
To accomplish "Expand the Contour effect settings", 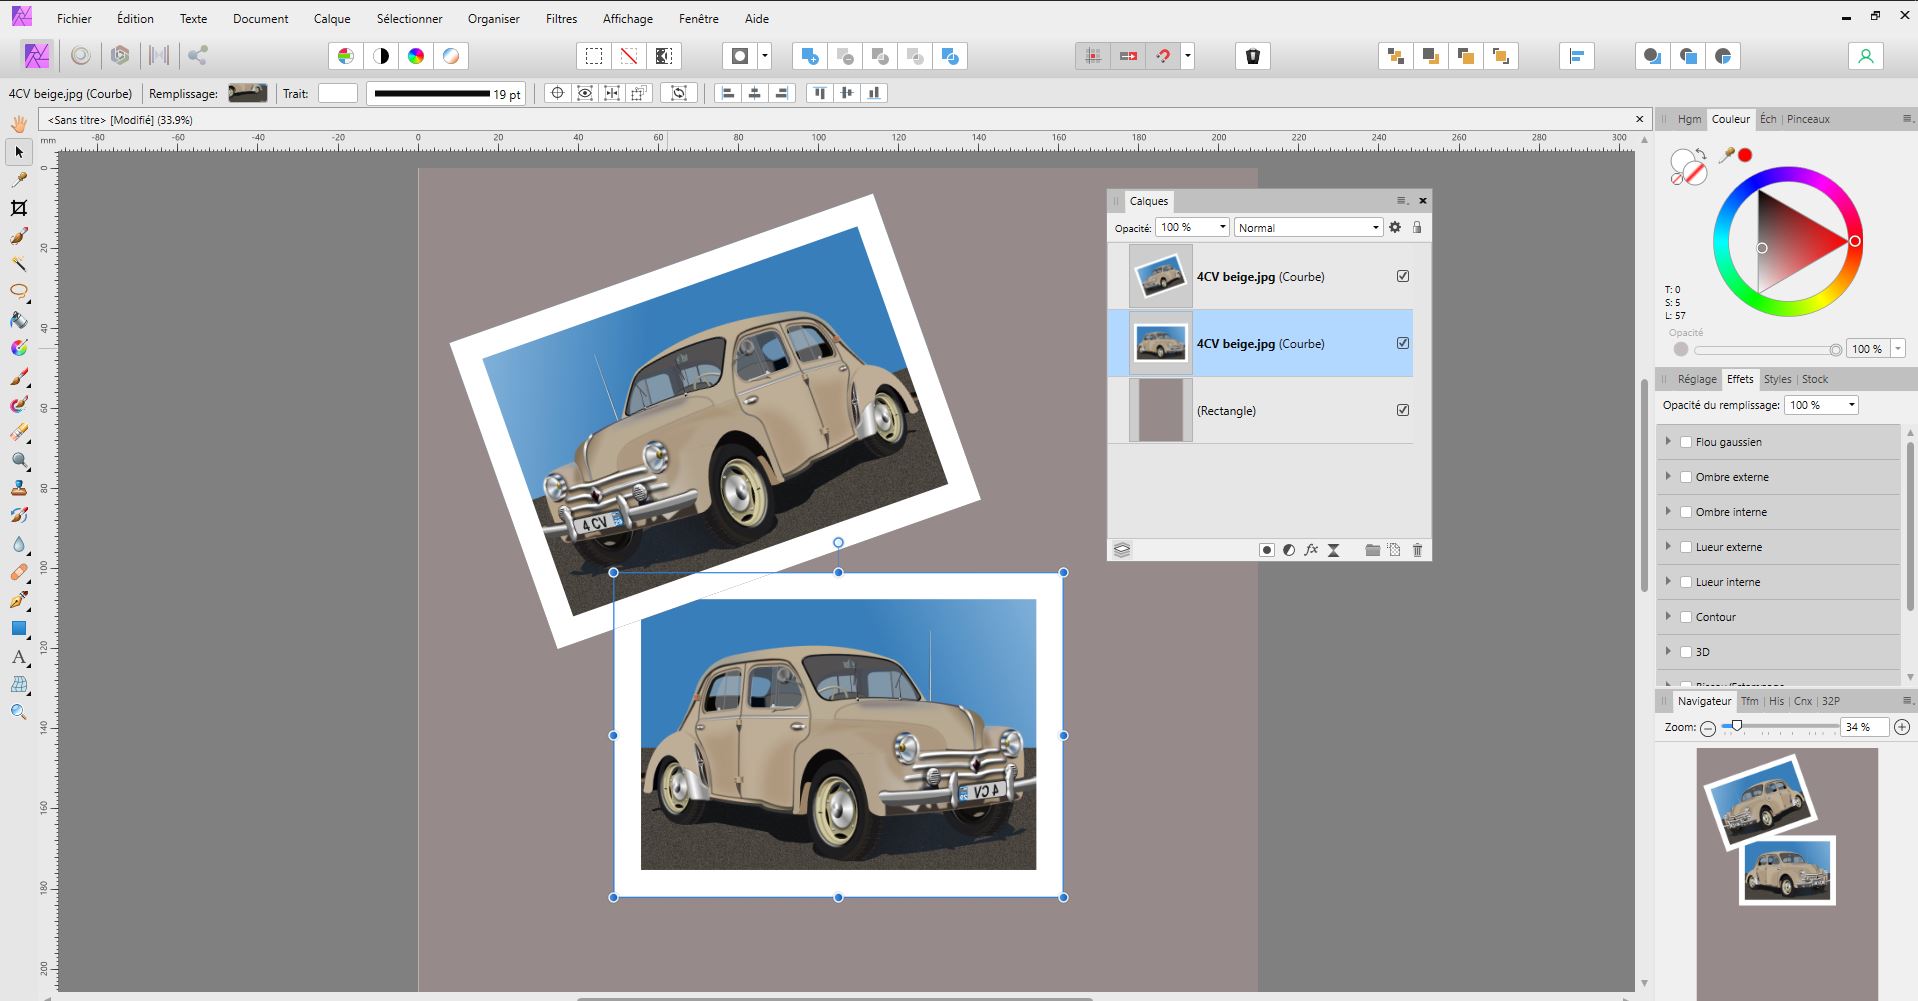I will coord(1668,616).
